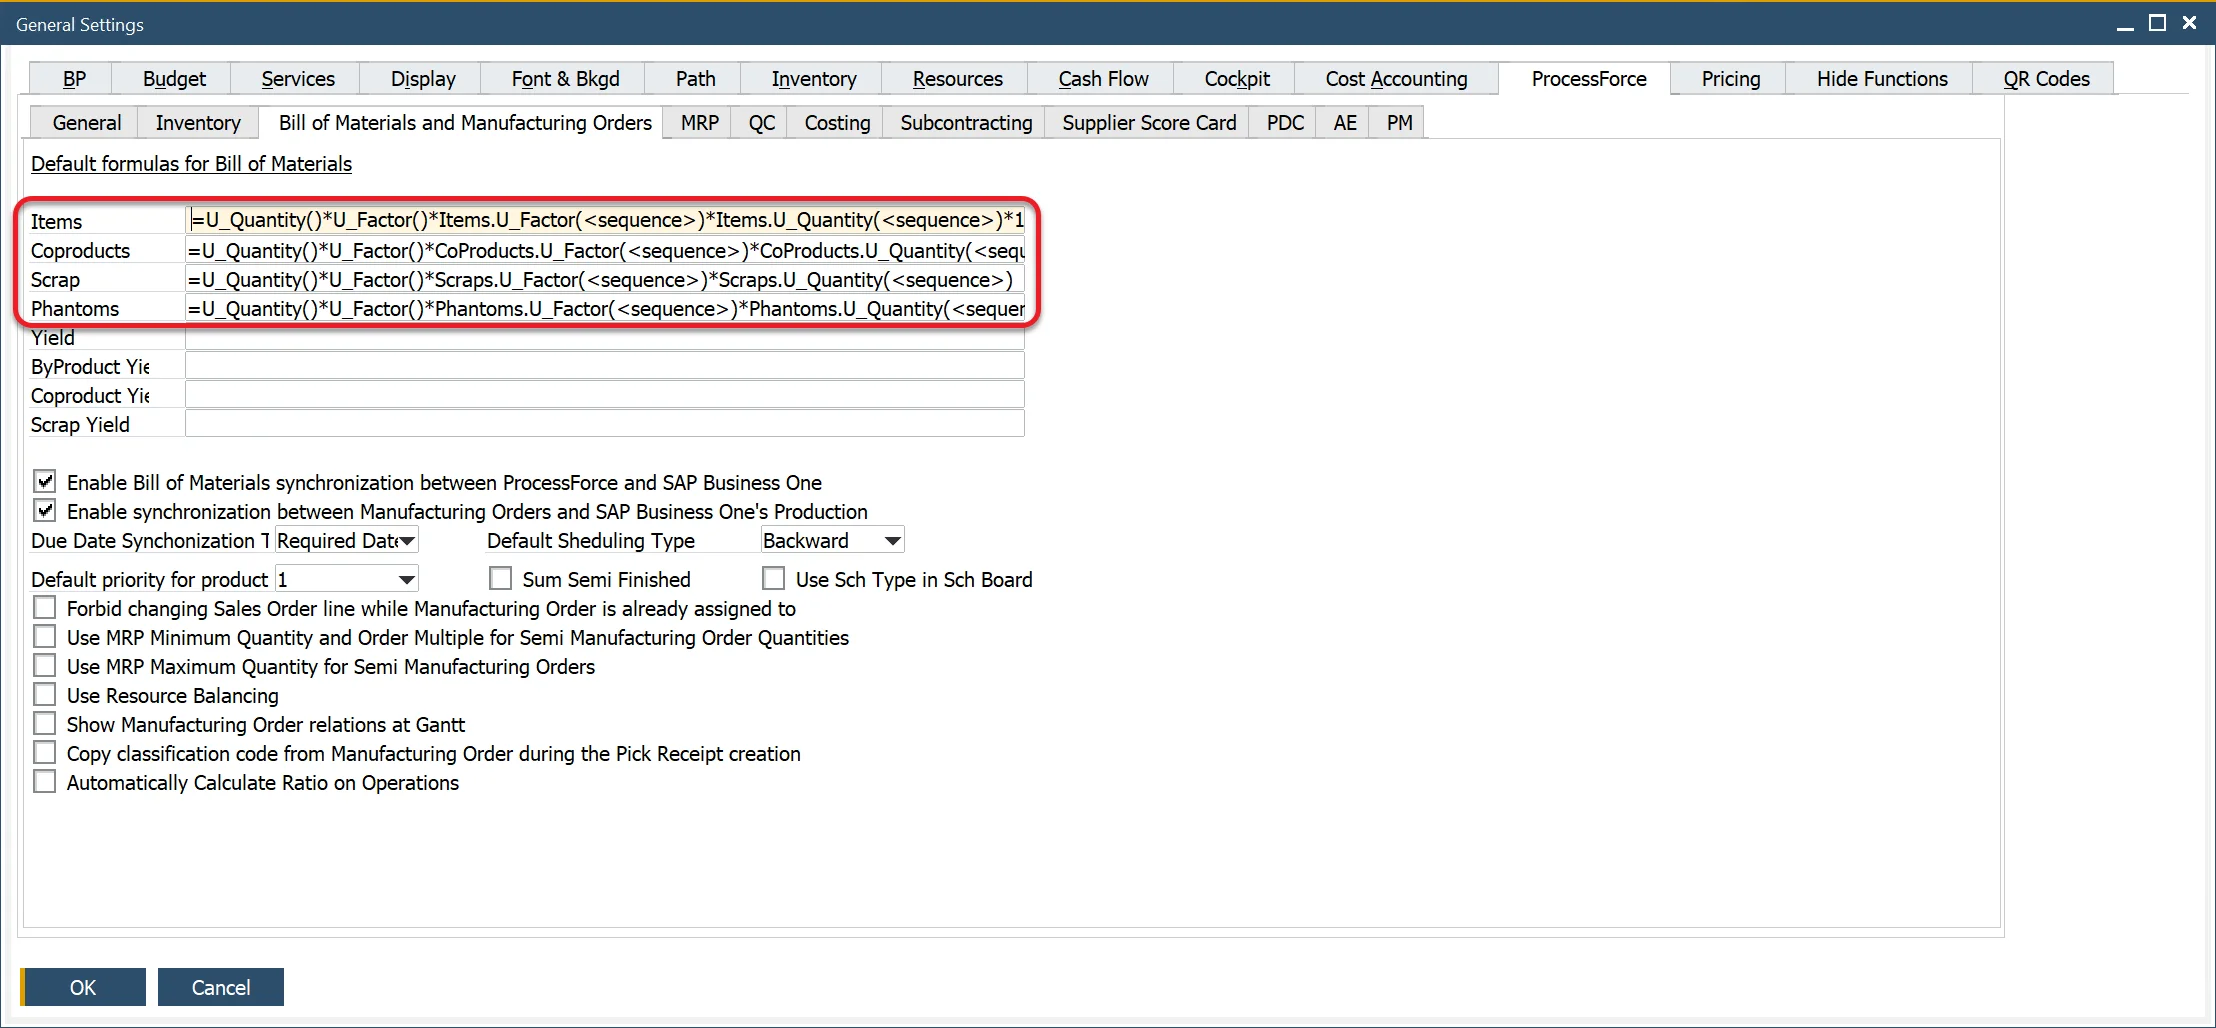2216x1028 pixels.
Task: Open the Due Date Synchronization dropdown
Action: (406, 541)
